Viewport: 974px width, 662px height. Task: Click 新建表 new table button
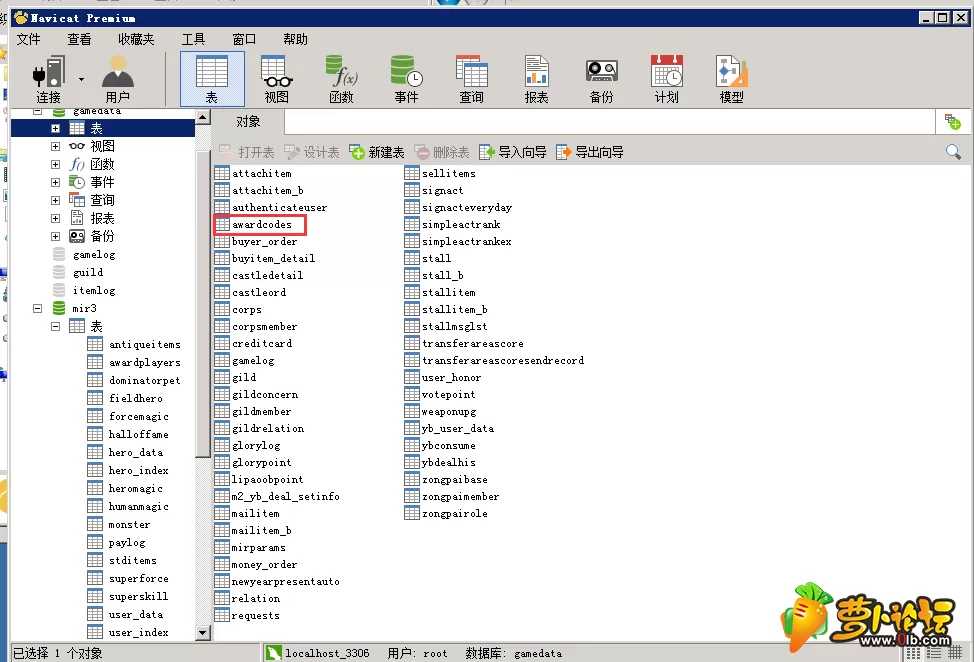pos(376,152)
